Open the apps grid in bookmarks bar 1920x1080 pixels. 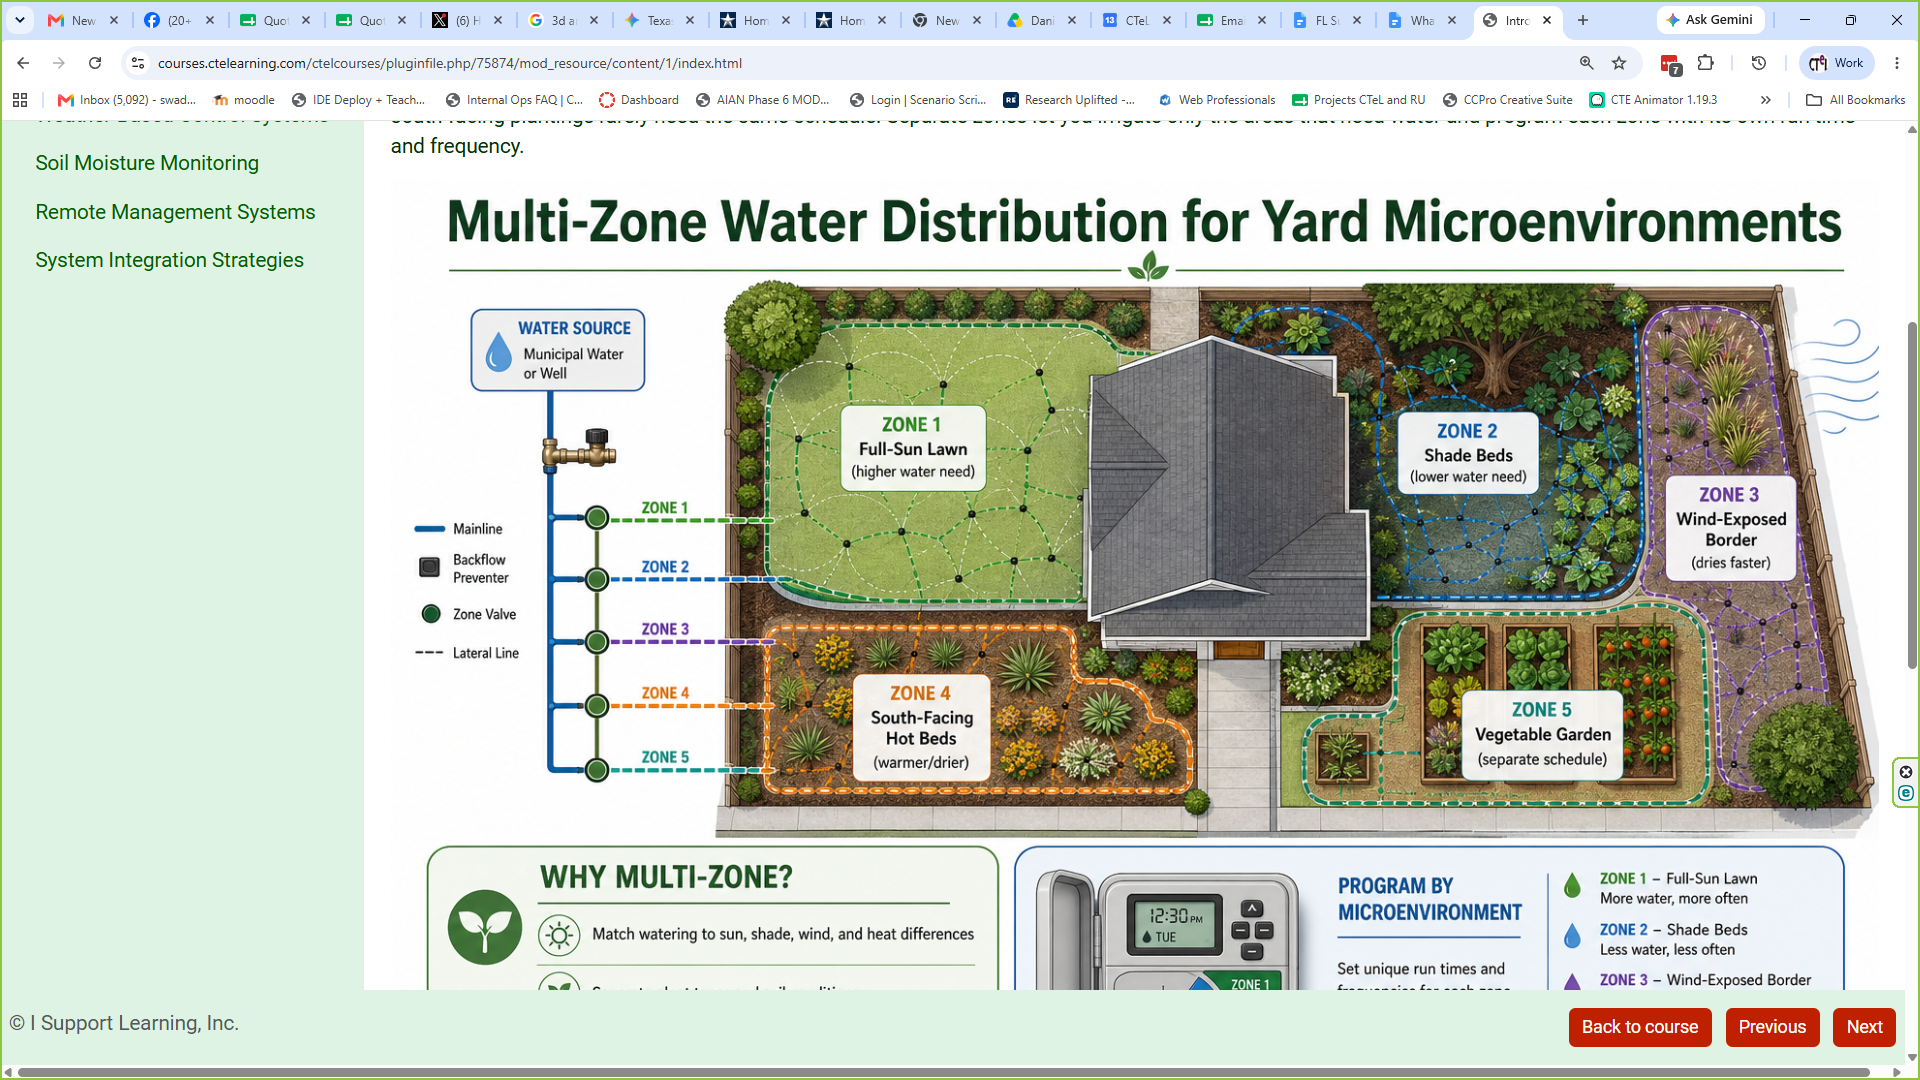tap(20, 100)
